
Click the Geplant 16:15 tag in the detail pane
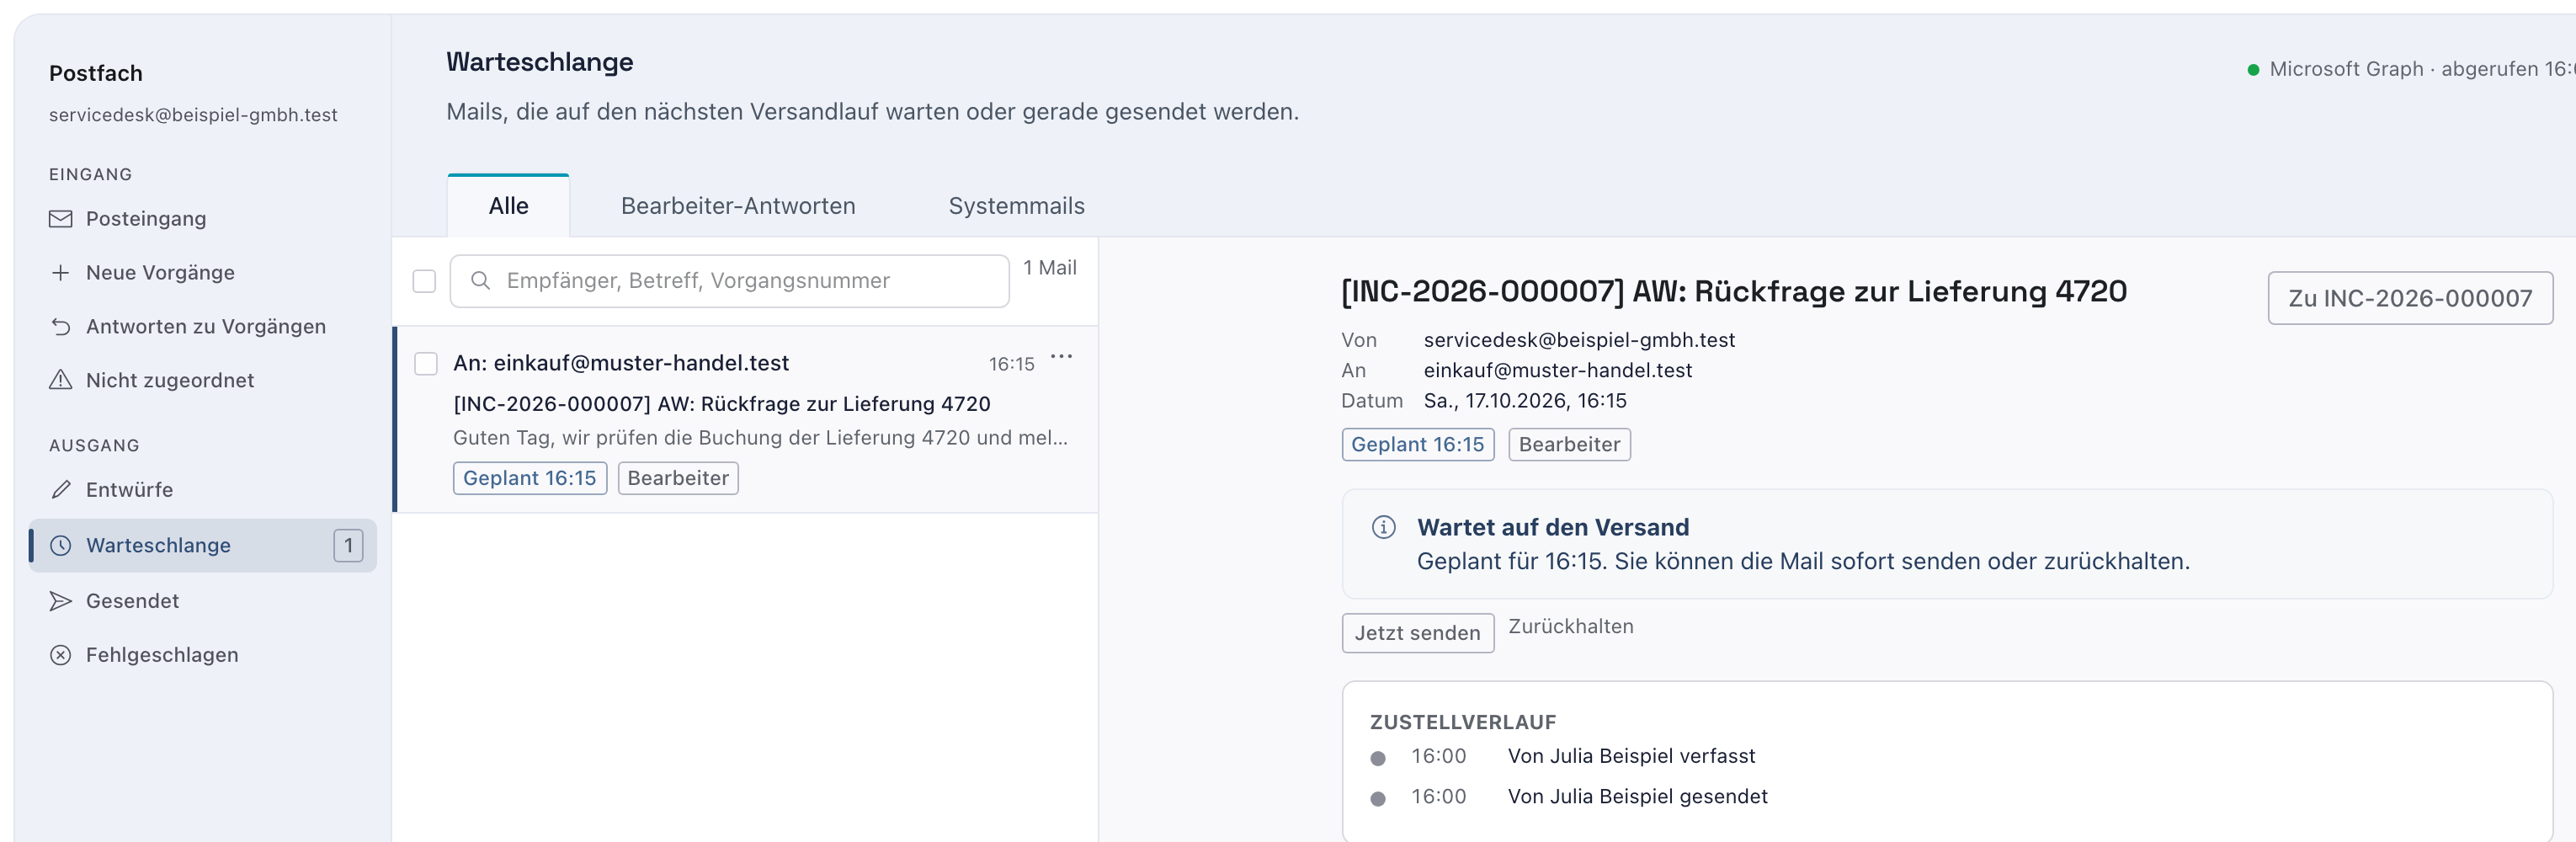1418,445
